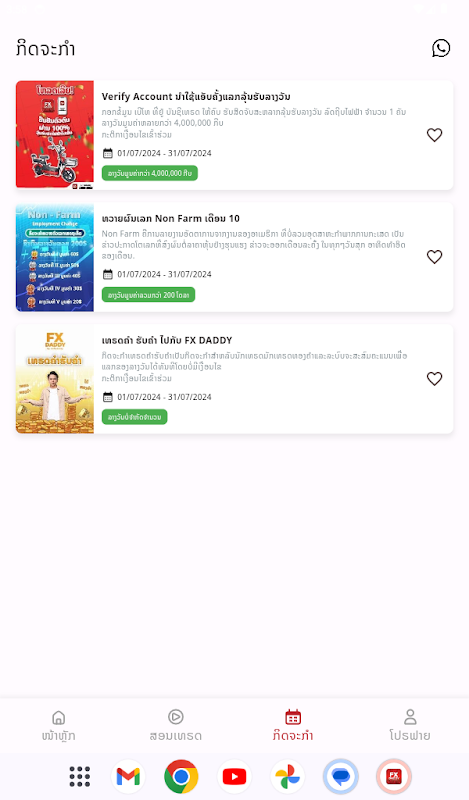This screenshot has width=469, height=800.
Task: Launch Gmail from the dock
Action: pos(128,777)
